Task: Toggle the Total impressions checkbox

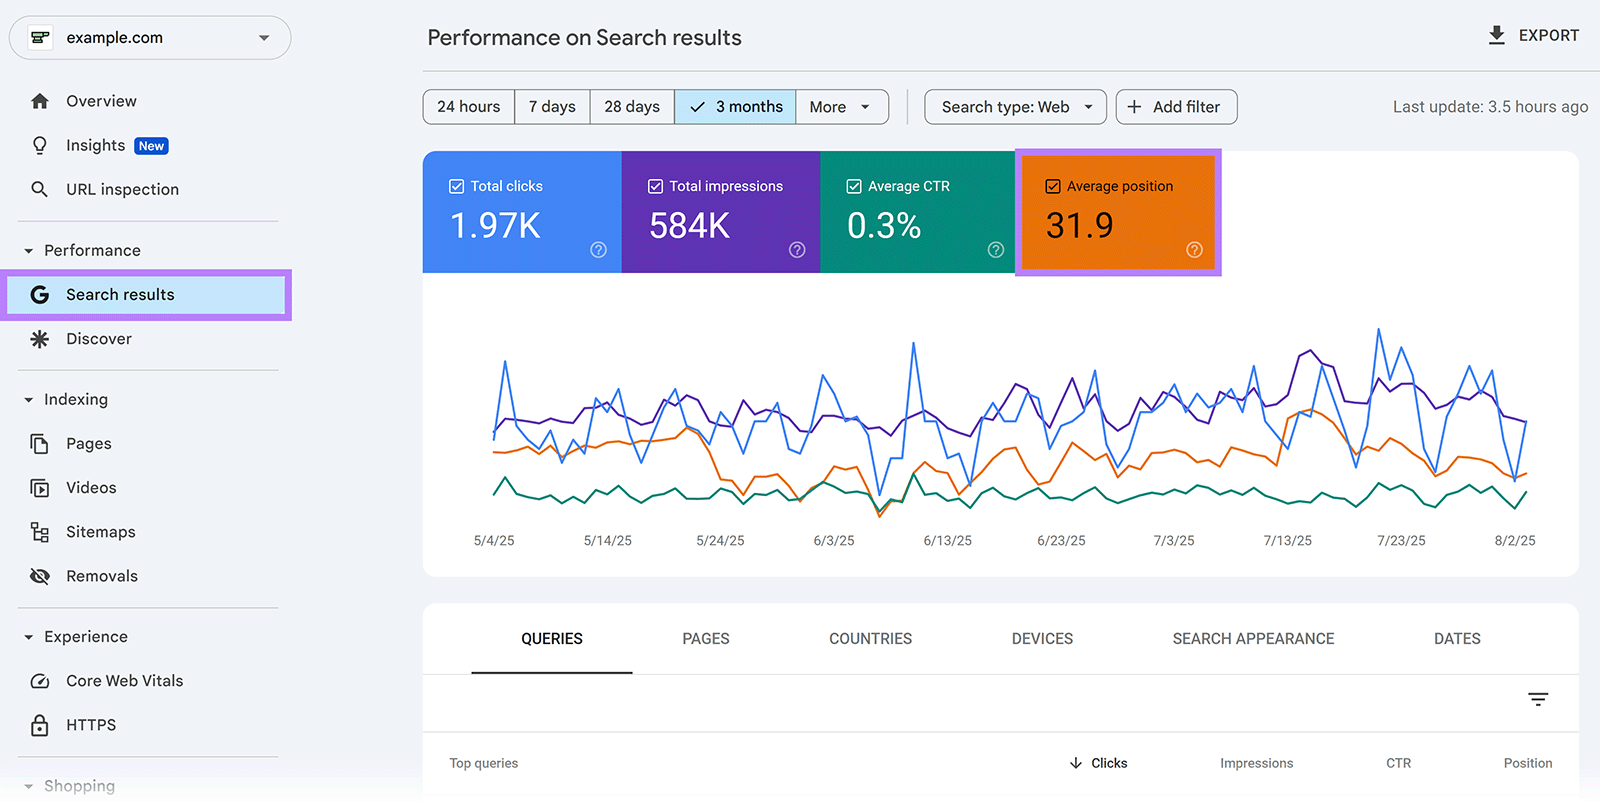Action: pos(656,186)
